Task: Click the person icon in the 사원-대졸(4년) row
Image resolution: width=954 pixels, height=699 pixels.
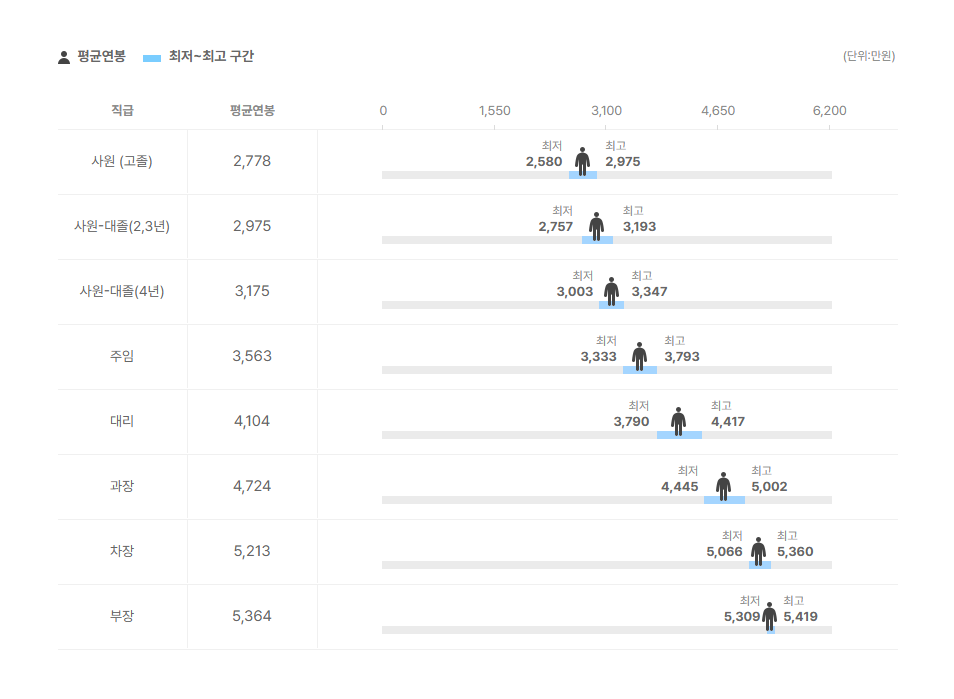Action: point(611,291)
